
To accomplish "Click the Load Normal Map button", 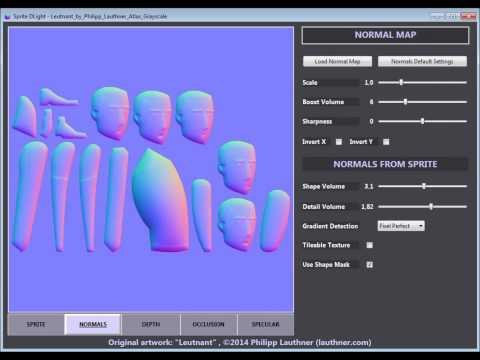I will pos(337,61).
